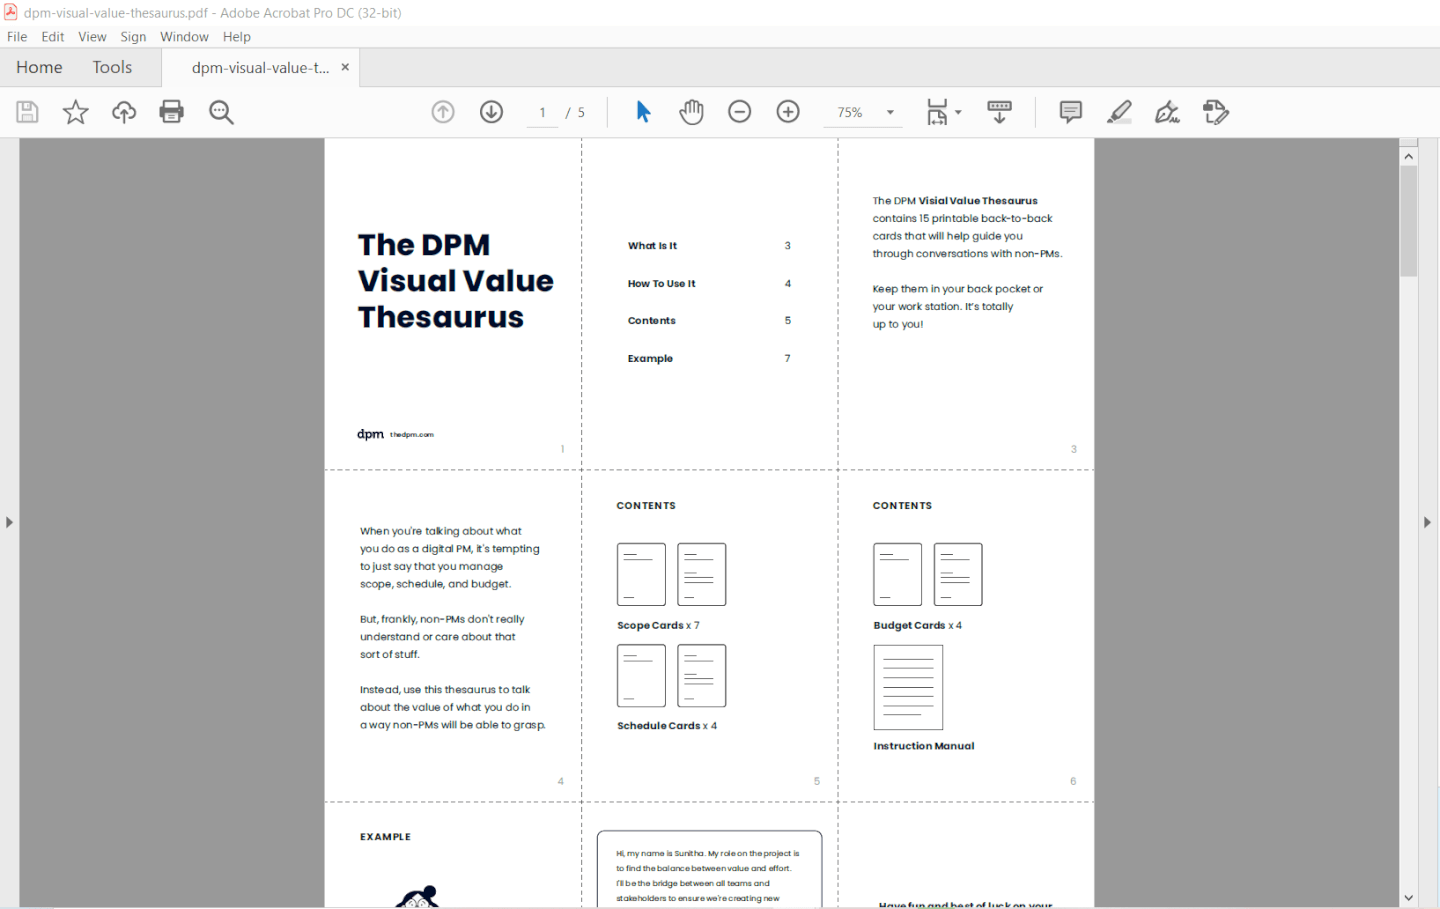The height and width of the screenshot is (909, 1440).
Task: Click the fit page view icon
Action: (x=937, y=112)
